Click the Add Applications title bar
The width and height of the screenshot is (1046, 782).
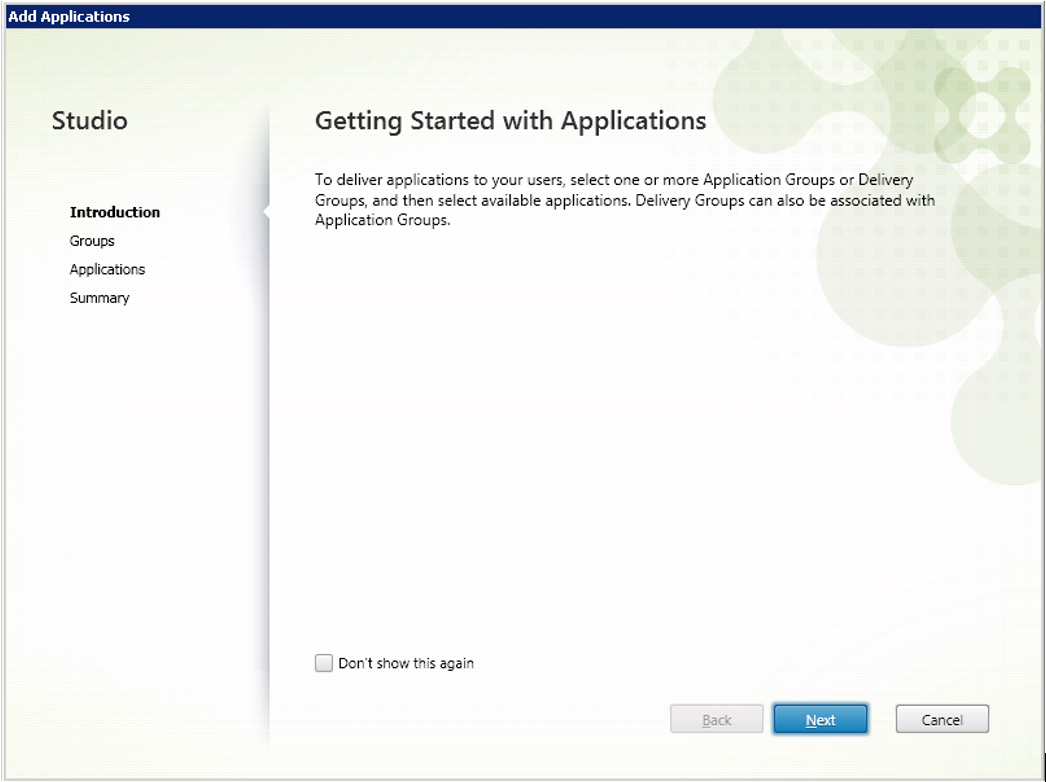523,17
